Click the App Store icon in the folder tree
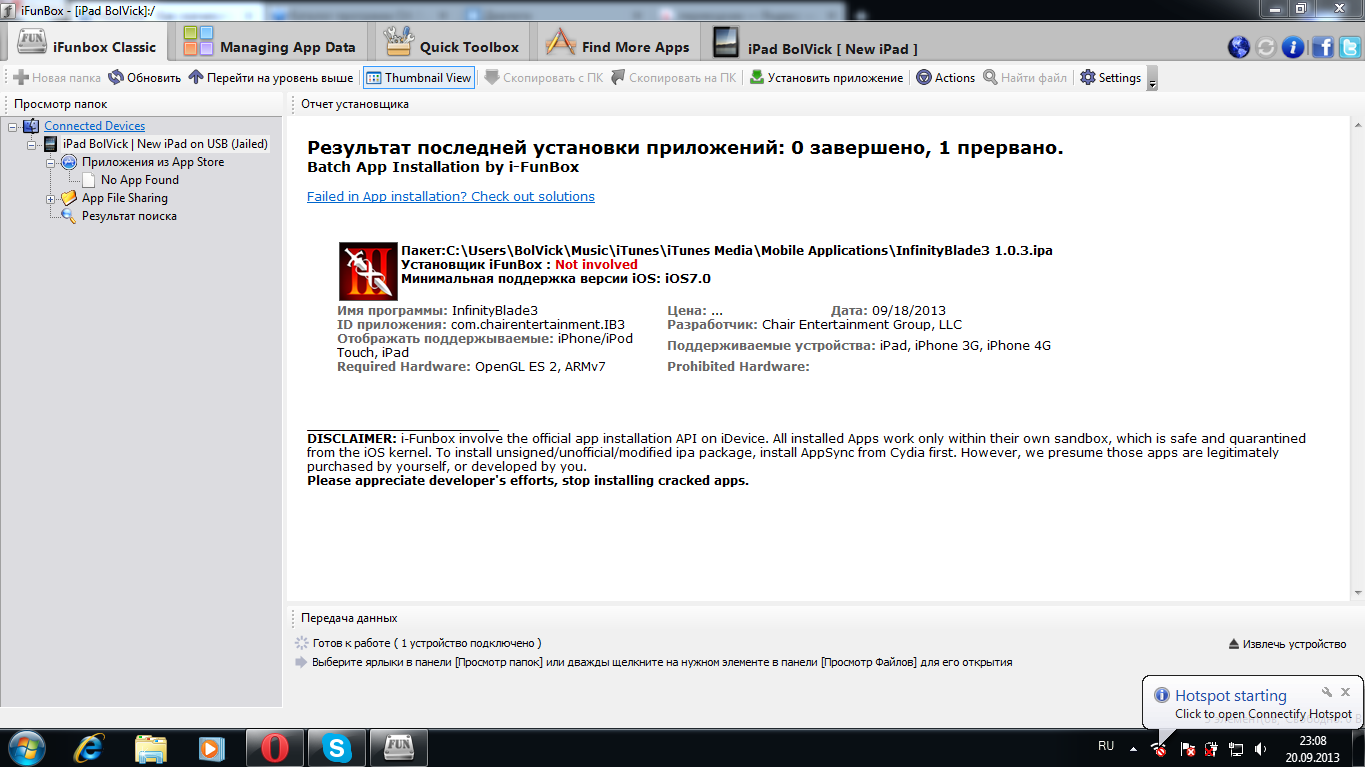The height and width of the screenshot is (767, 1365). (69, 162)
